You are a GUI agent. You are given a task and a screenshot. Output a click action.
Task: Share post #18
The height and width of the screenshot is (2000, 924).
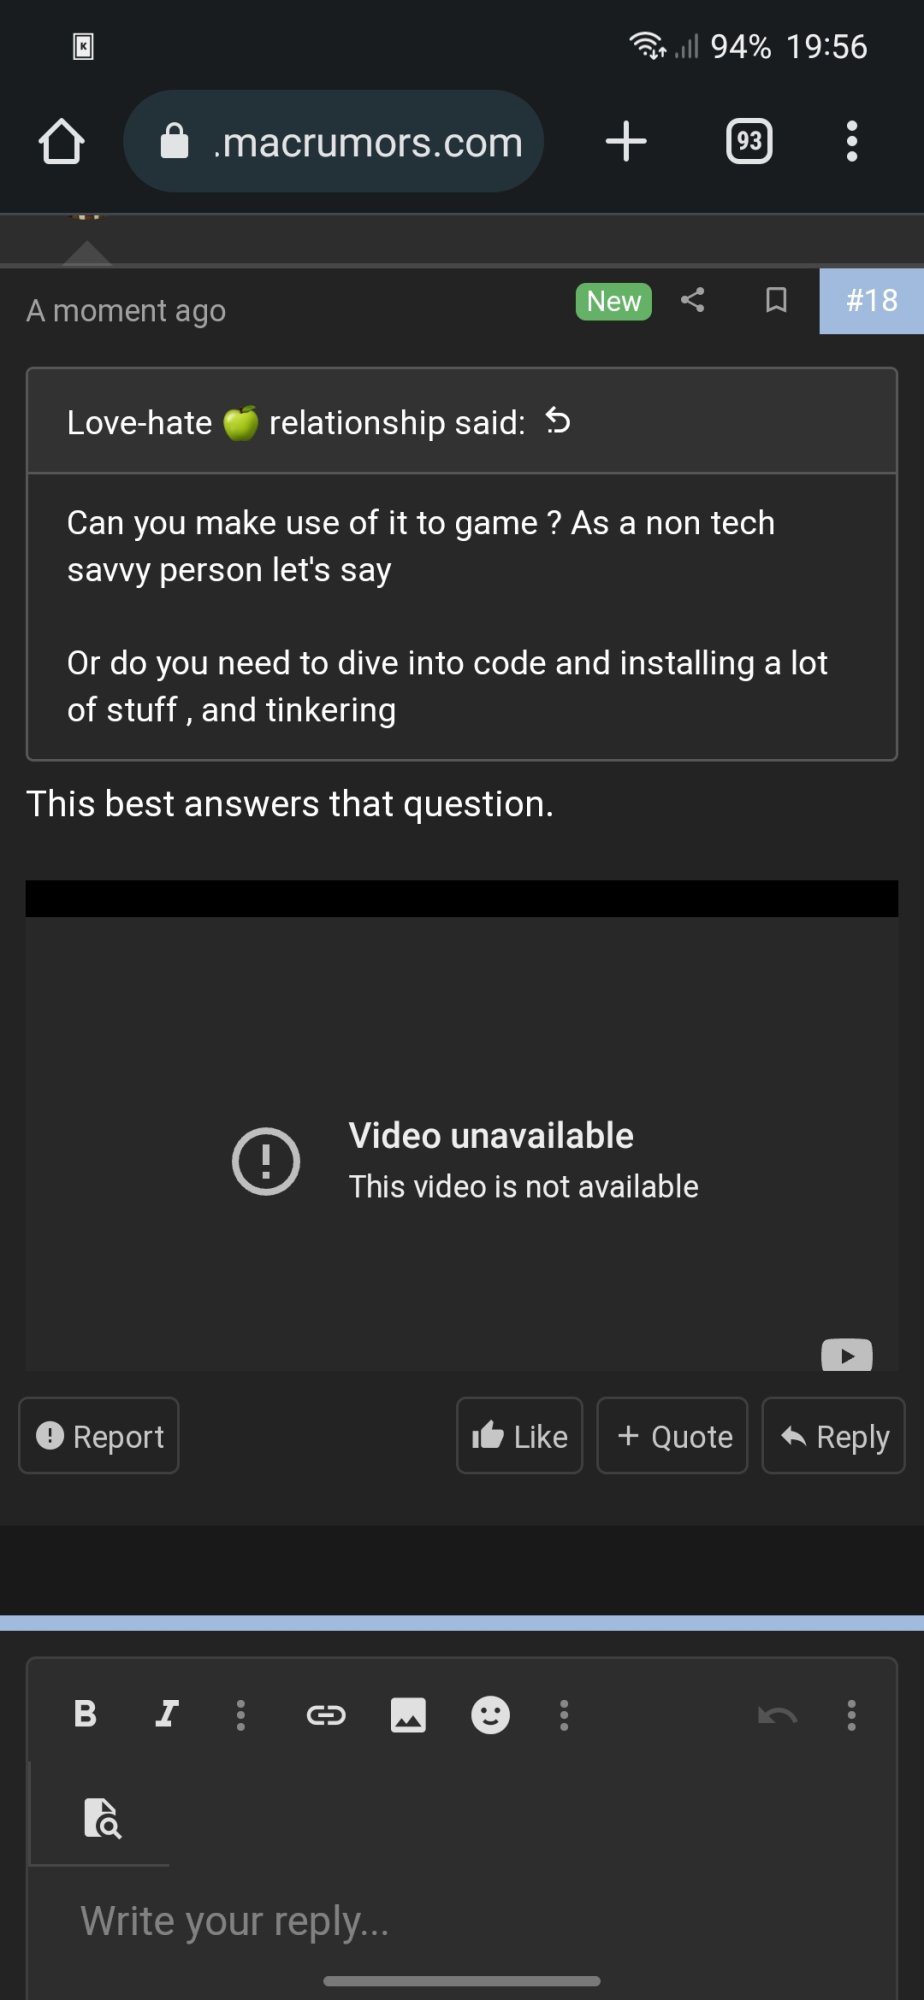[x=693, y=300]
